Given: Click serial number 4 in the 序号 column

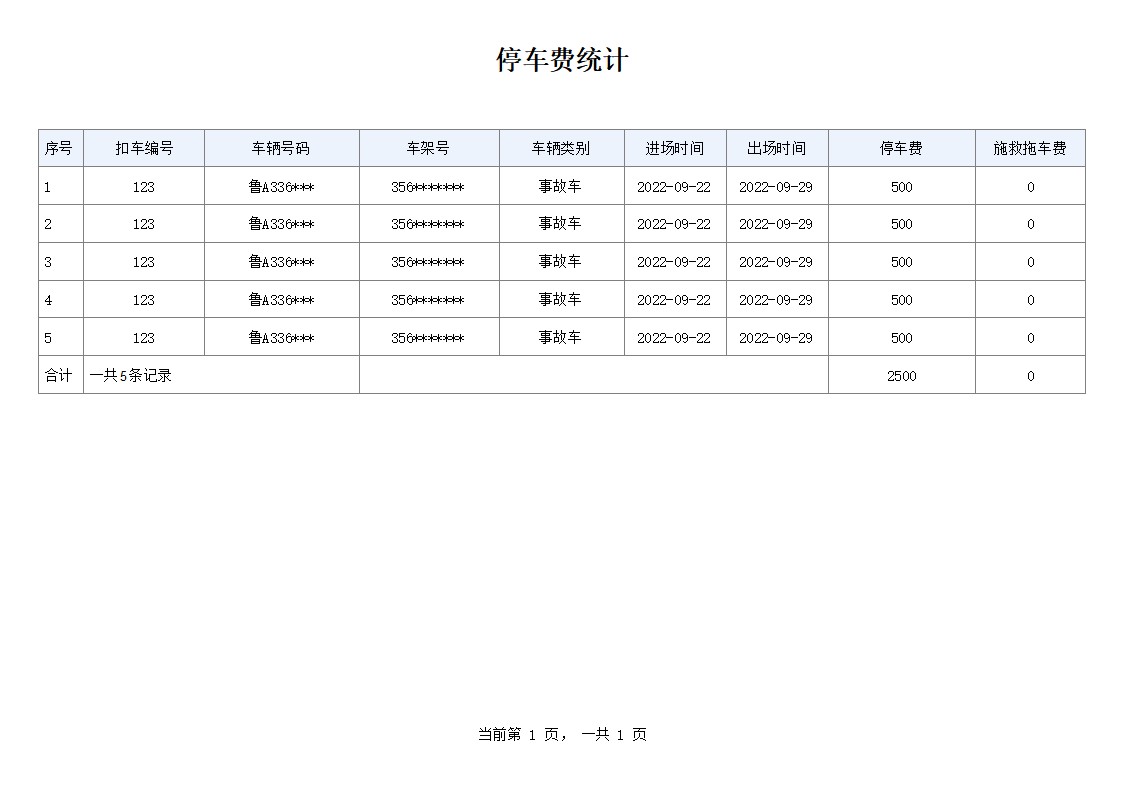Looking at the screenshot, I should click(x=48, y=301).
